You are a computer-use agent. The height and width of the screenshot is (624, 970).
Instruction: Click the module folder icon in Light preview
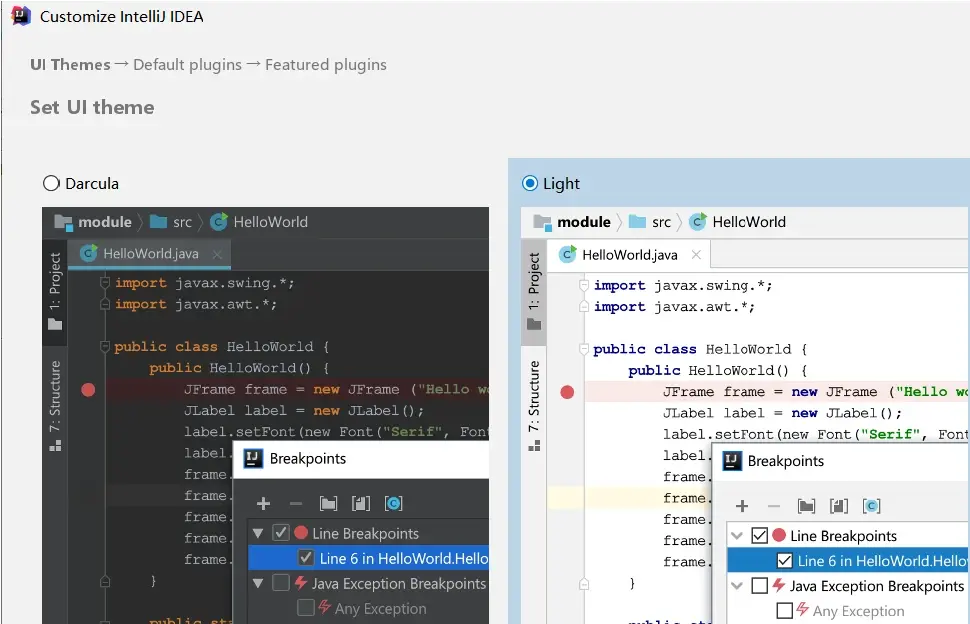click(x=542, y=222)
